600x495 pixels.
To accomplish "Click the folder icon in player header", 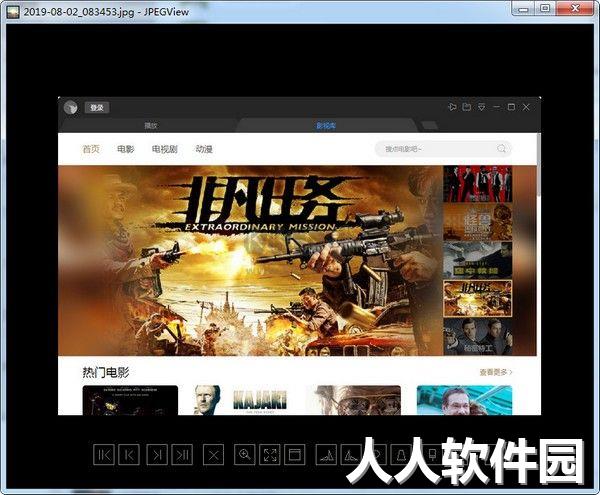I will [467, 107].
